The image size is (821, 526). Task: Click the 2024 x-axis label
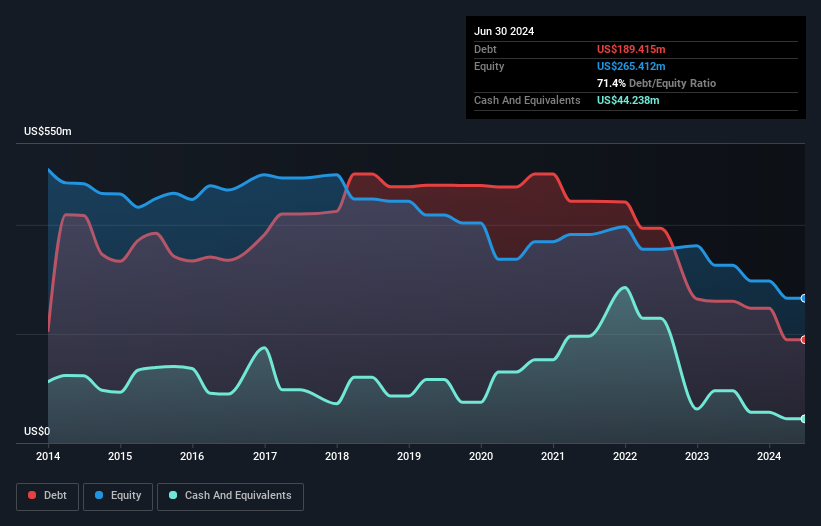[x=769, y=456]
